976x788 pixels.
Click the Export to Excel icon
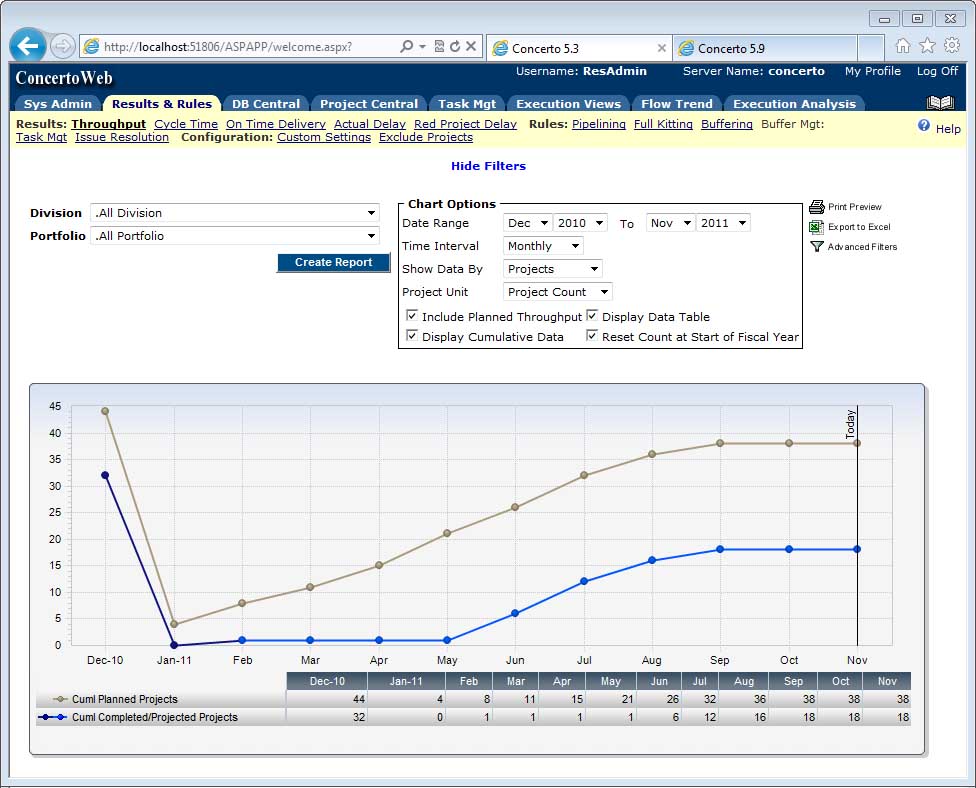coord(816,227)
